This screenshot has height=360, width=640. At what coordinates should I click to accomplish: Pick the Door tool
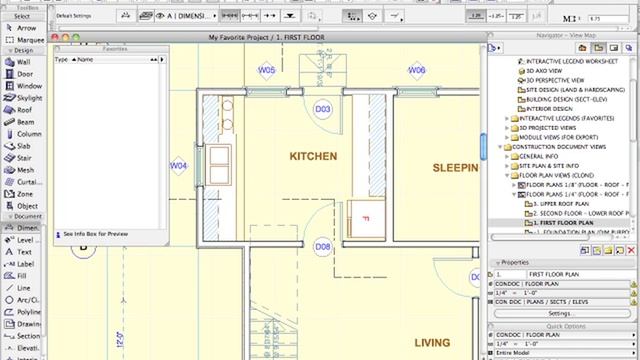(x=23, y=74)
